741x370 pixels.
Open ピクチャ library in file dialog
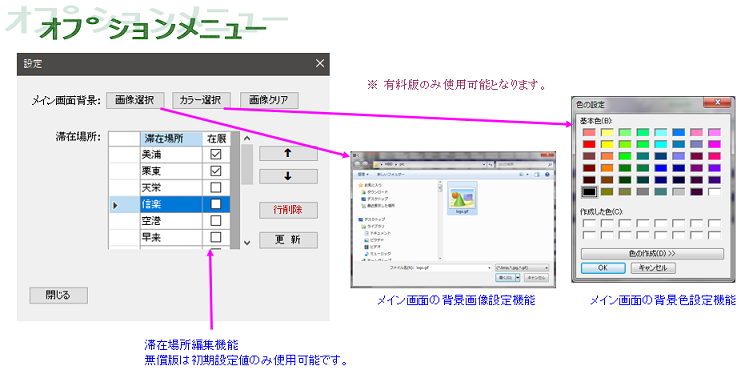374,240
